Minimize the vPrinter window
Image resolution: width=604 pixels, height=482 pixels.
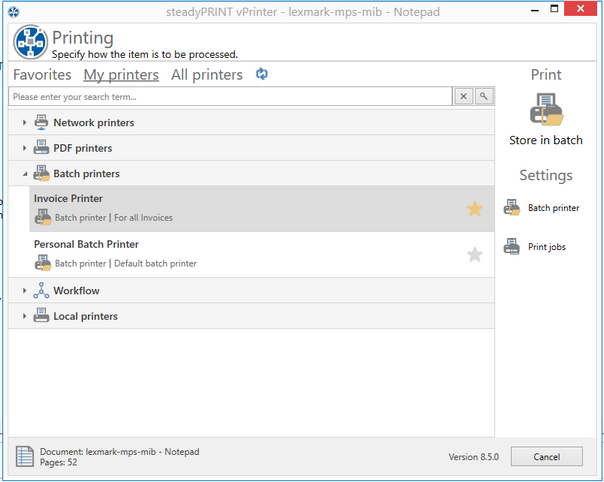pos(535,10)
